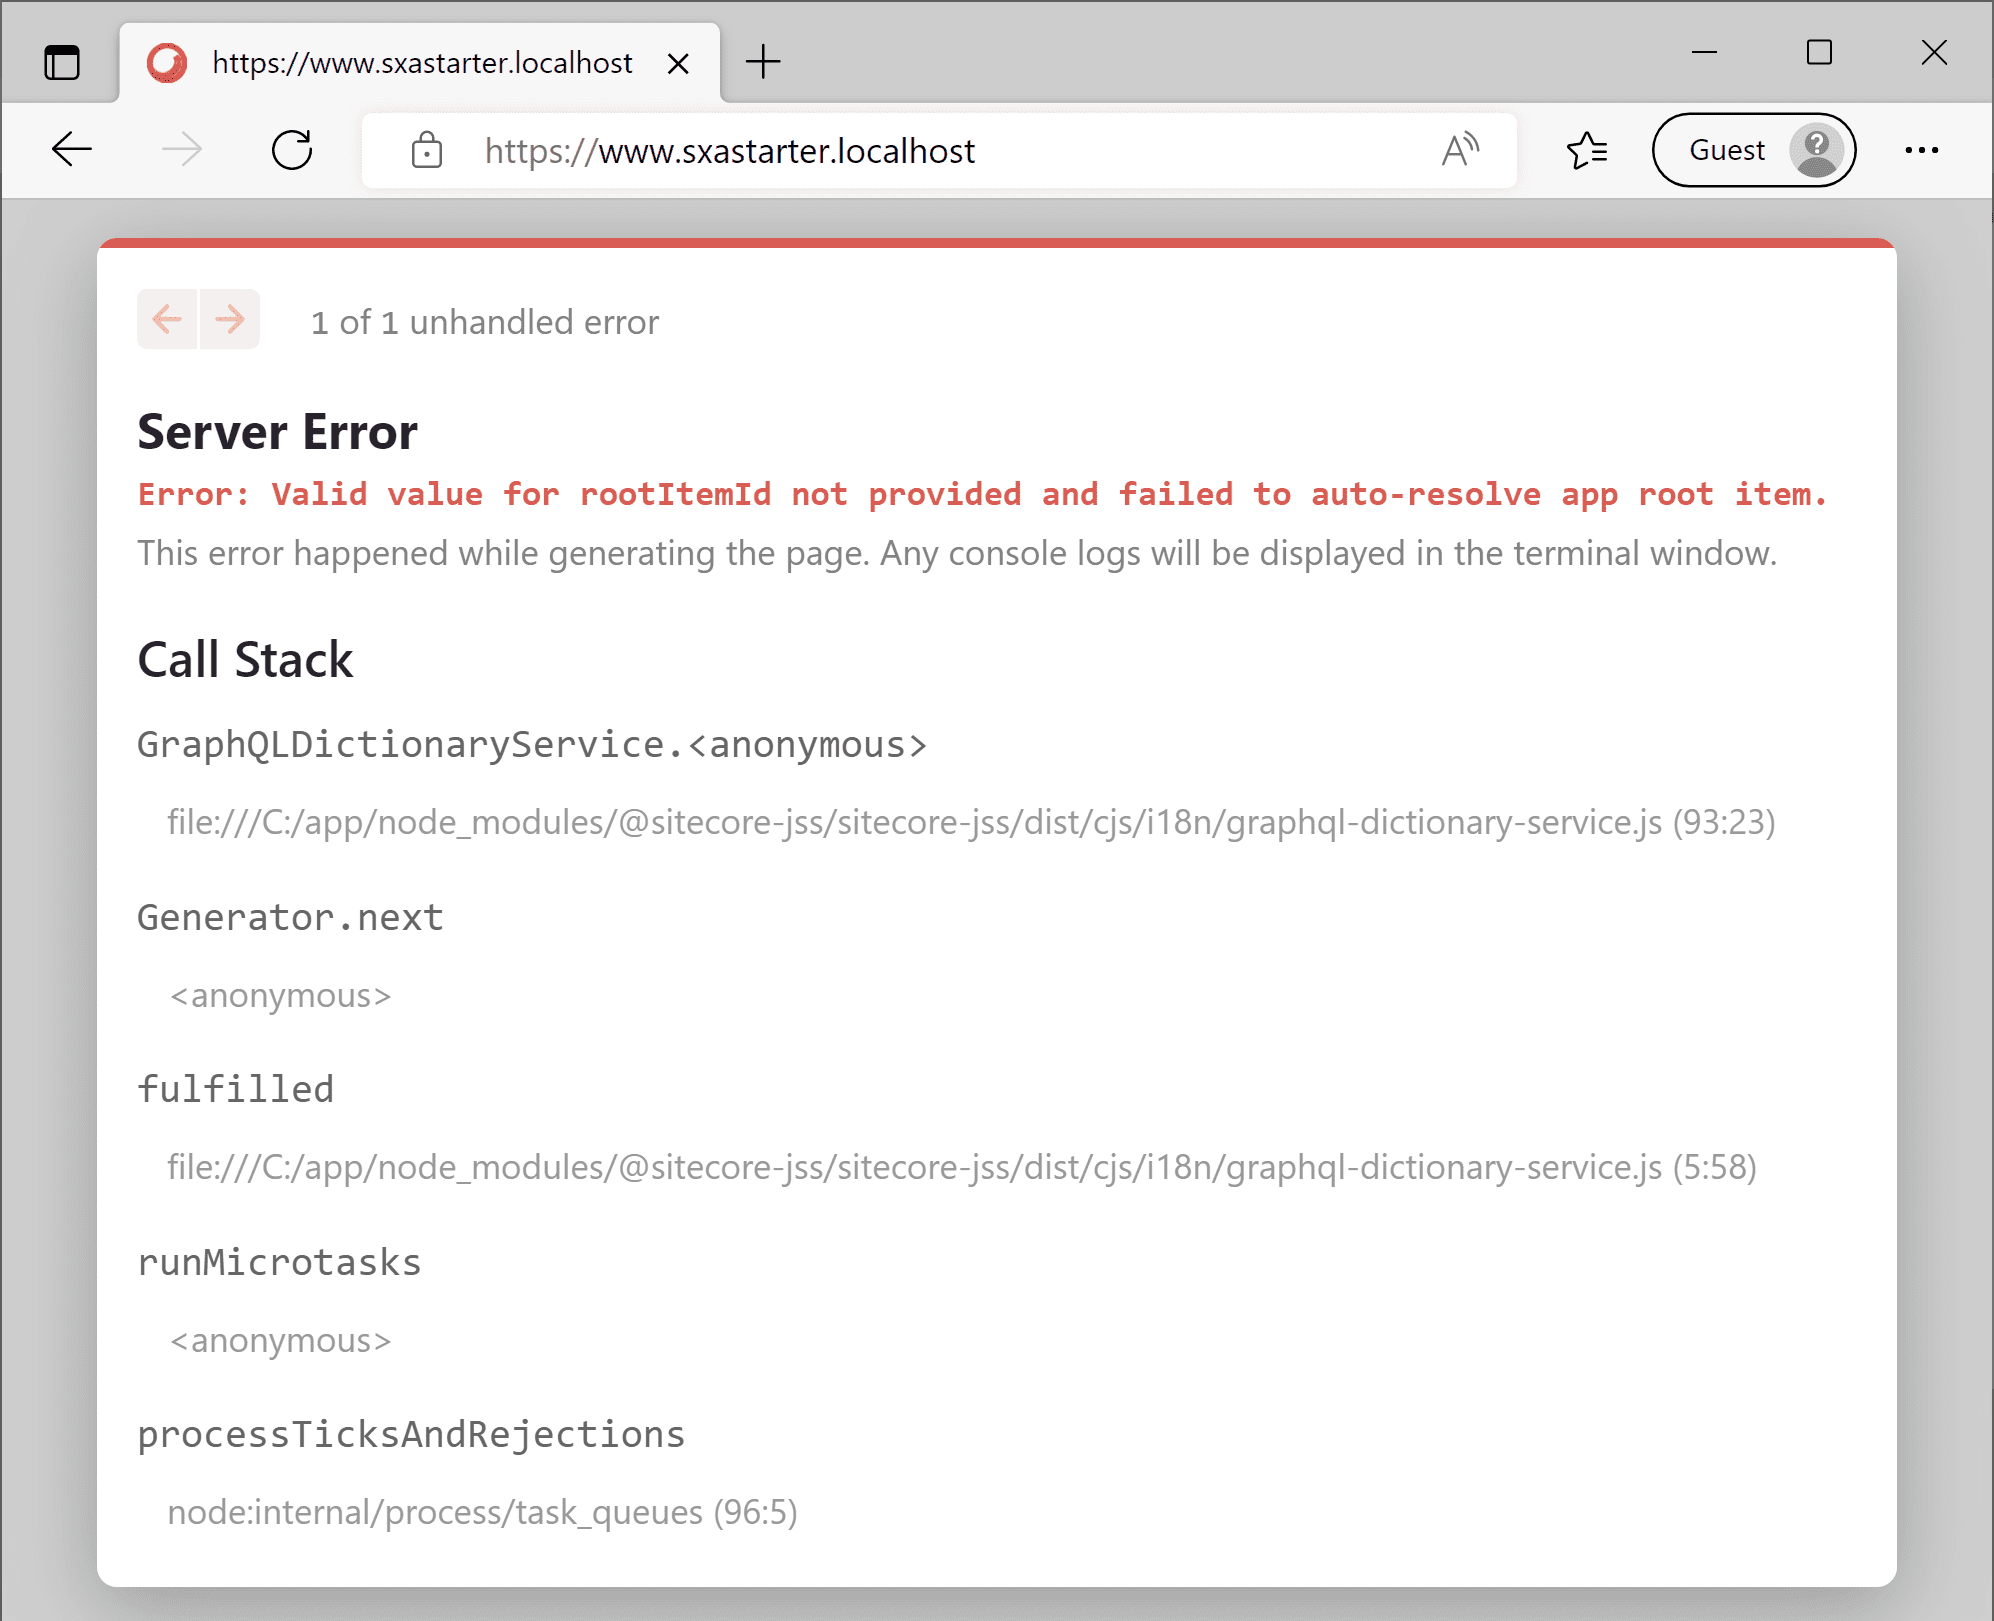Image resolution: width=1994 pixels, height=1621 pixels.
Task: Click previous error arrow in overlay
Action: click(x=167, y=320)
